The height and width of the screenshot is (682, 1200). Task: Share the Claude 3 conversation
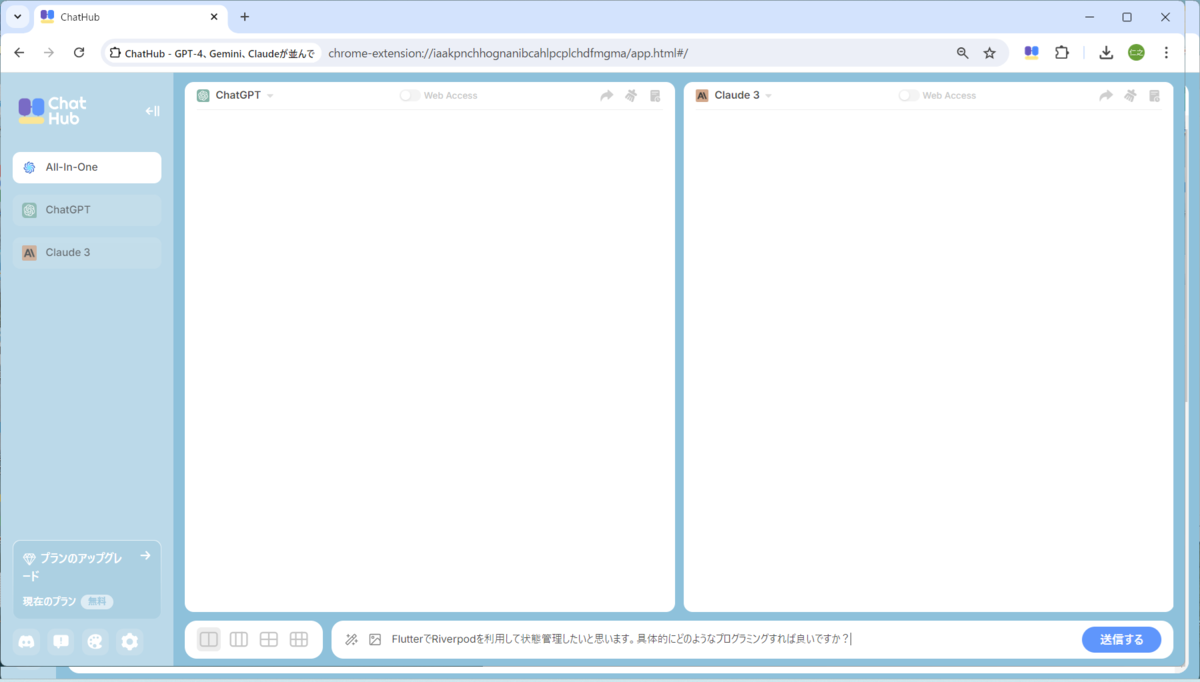click(x=1106, y=96)
